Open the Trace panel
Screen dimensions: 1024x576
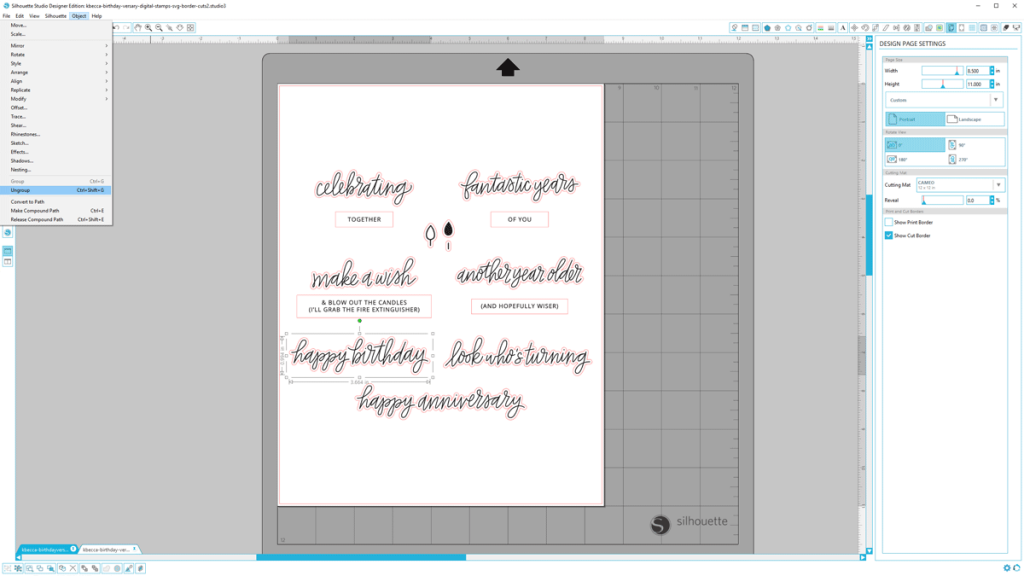929,27
